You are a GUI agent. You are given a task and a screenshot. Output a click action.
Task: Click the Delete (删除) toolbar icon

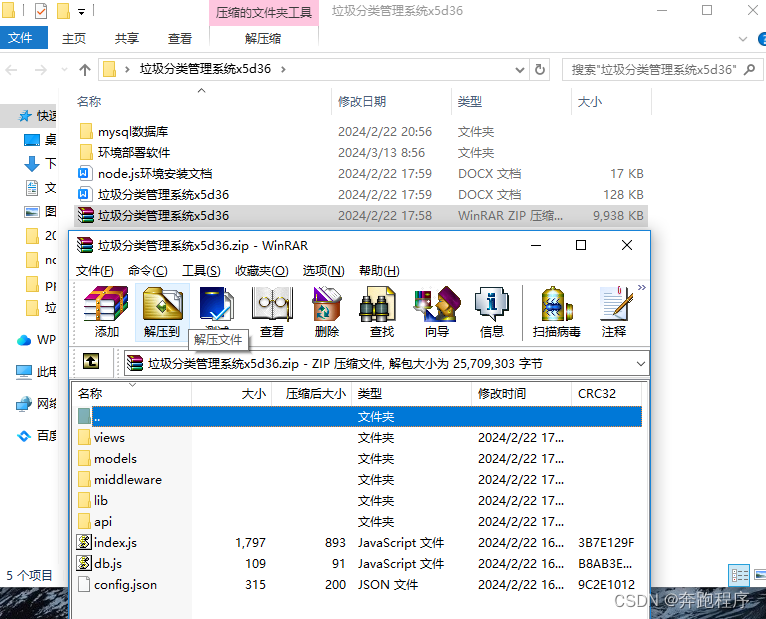click(327, 312)
